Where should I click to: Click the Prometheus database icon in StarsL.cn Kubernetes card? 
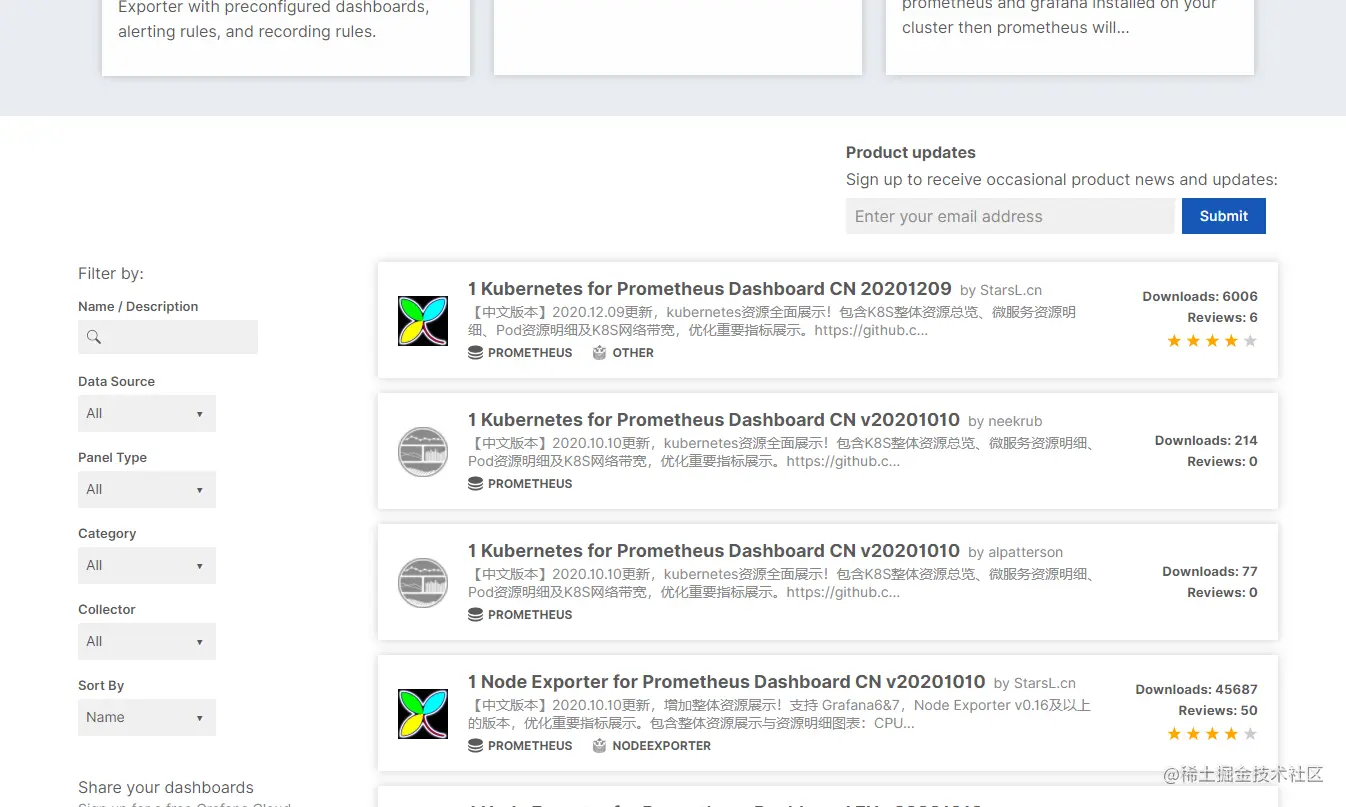[x=476, y=353]
